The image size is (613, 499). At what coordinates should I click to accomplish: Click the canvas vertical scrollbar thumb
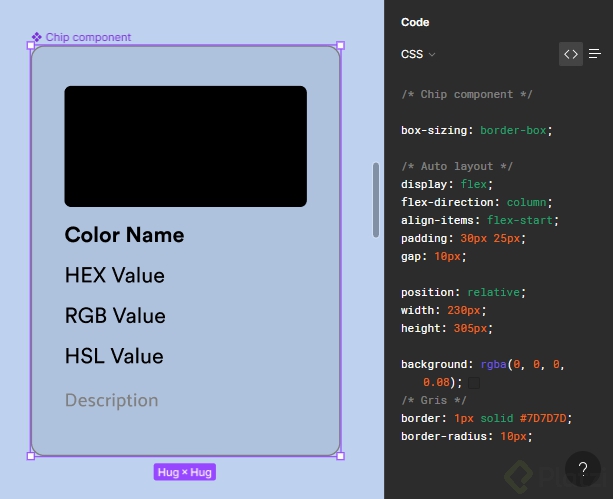(376, 200)
